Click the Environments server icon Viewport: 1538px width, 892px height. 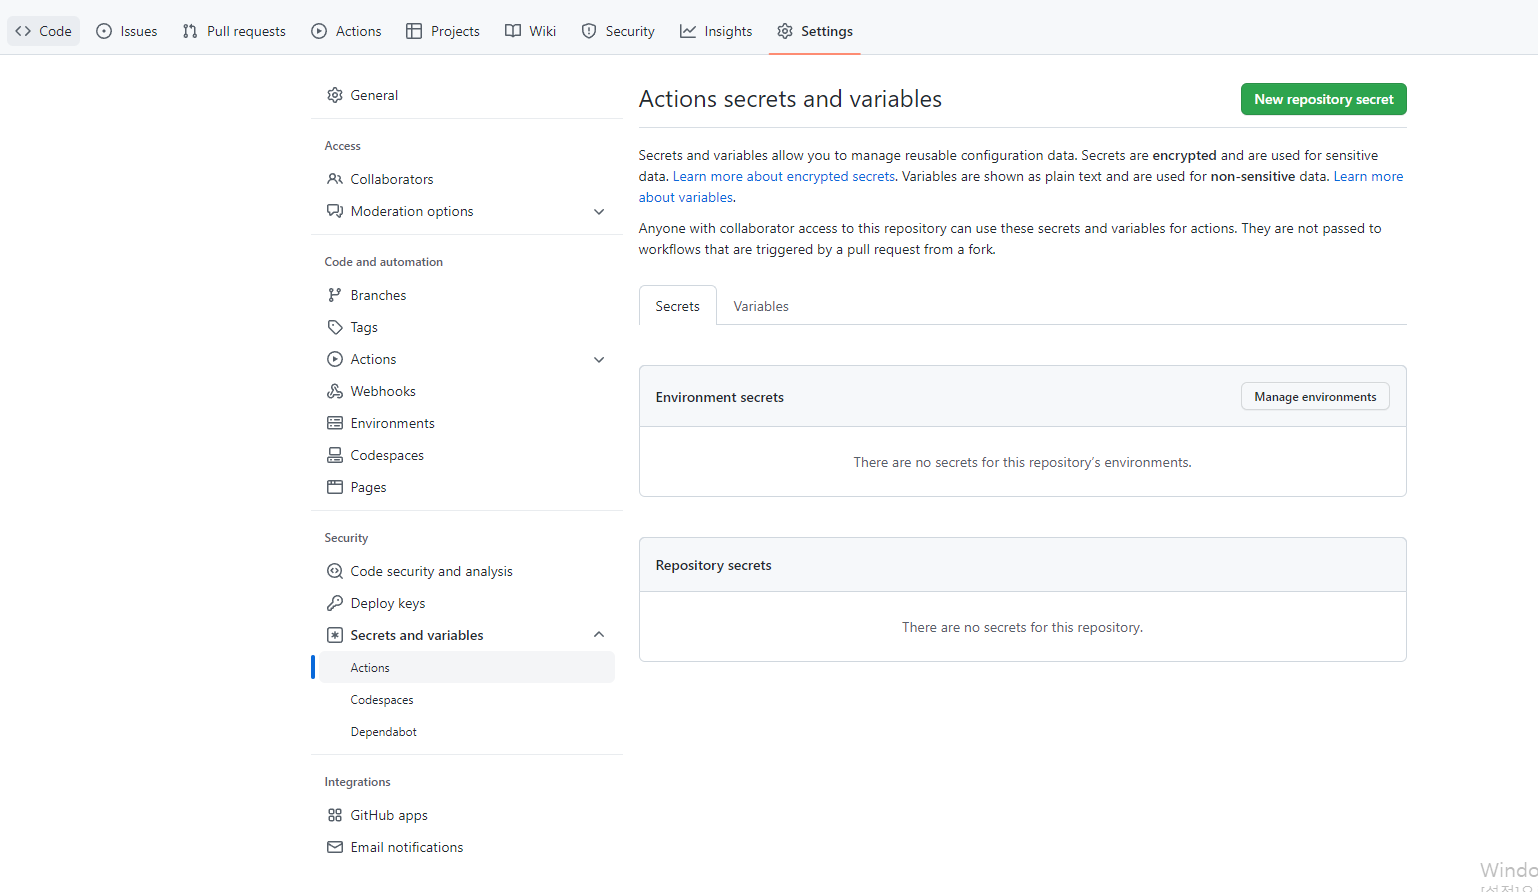(x=335, y=423)
